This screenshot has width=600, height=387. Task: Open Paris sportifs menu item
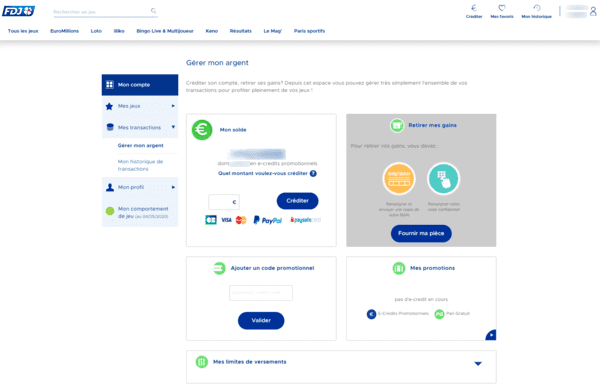[309, 31]
